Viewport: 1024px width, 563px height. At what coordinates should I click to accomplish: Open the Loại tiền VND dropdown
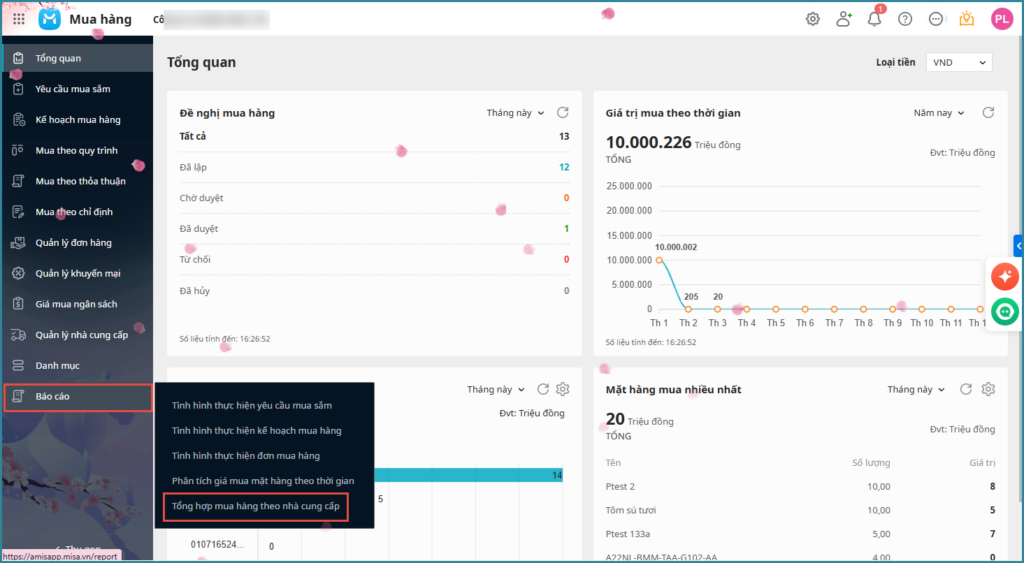pos(959,63)
